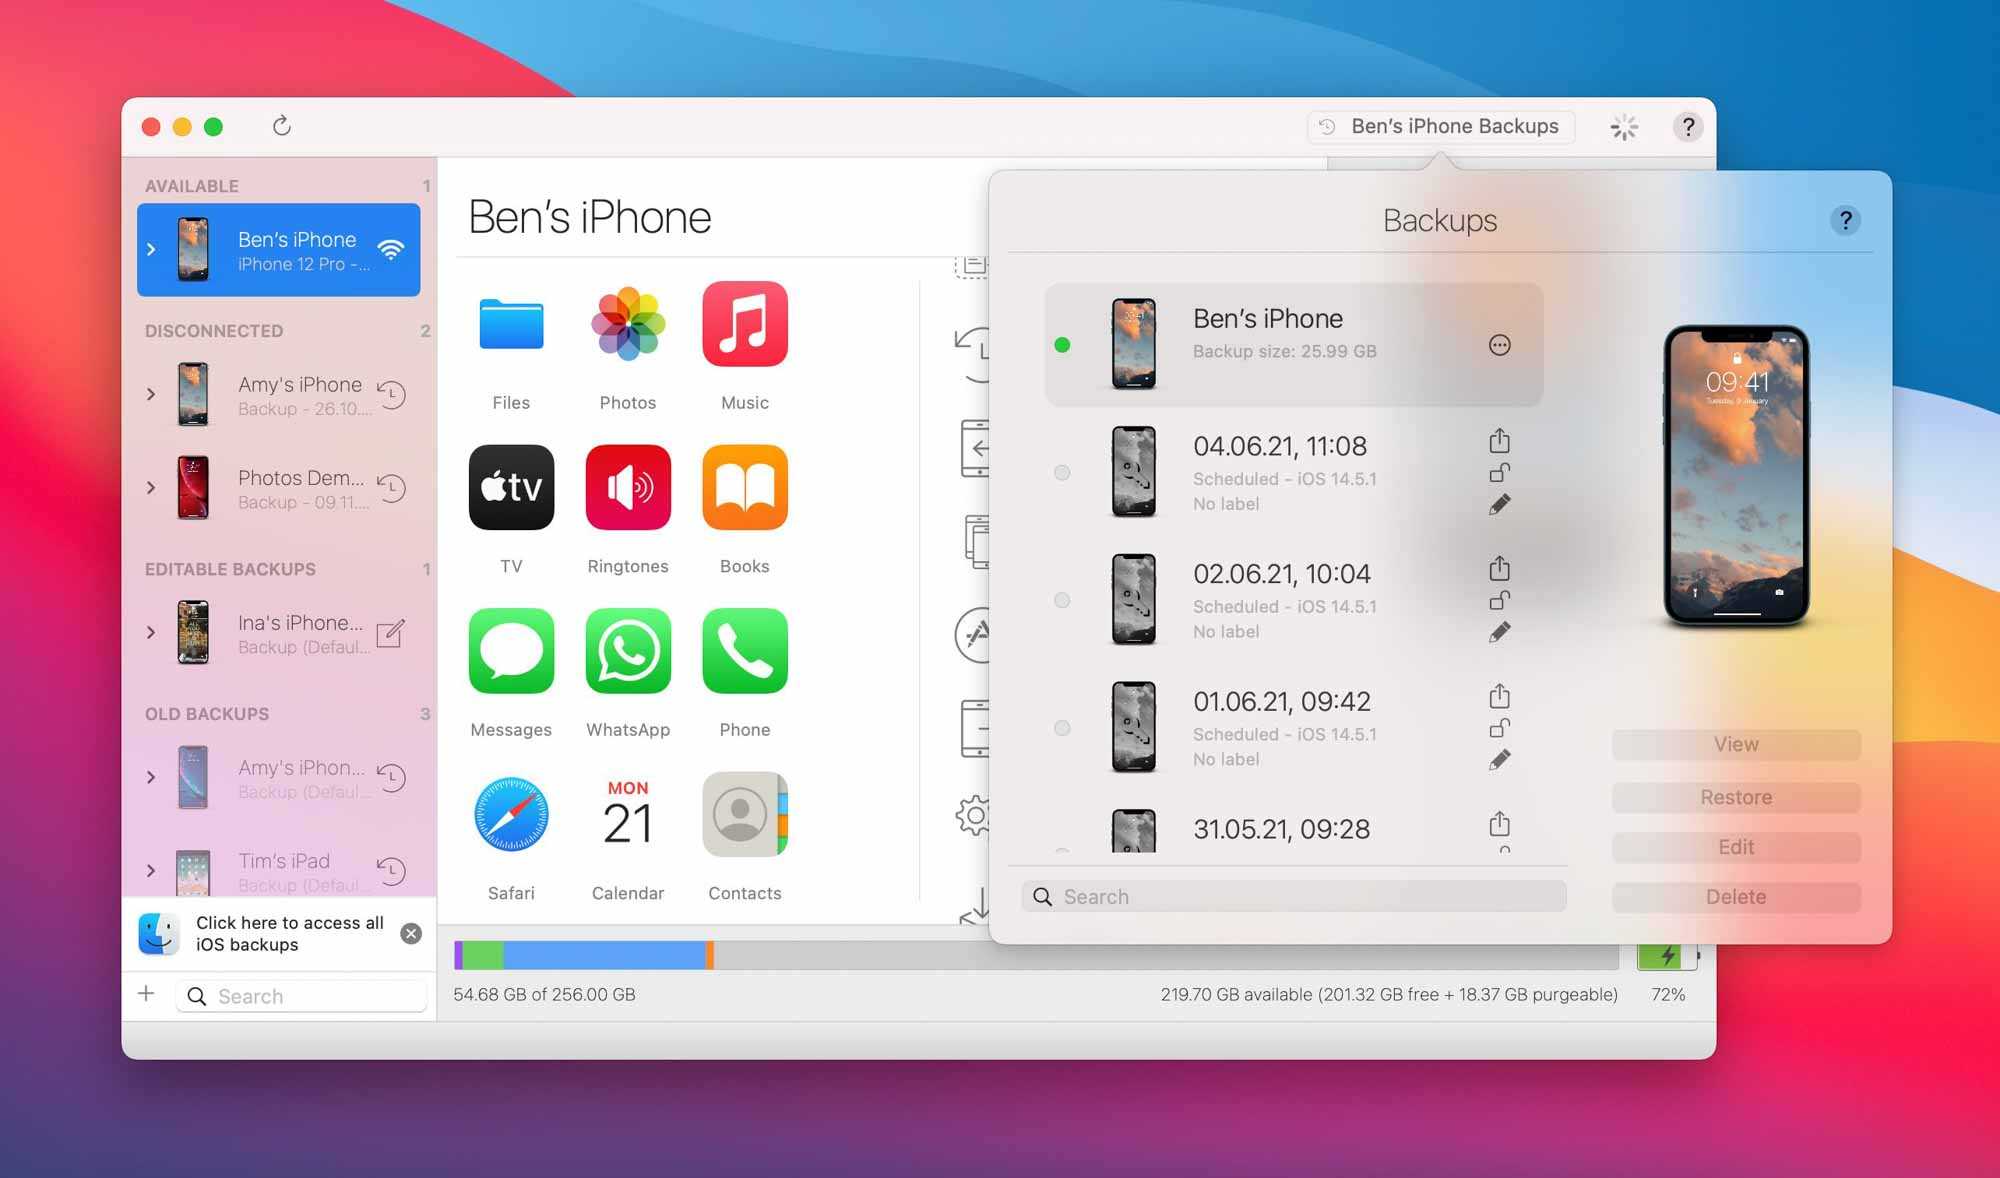This screenshot has height=1178, width=2000.
Task: Click Restore button for selected backup
Action: point(1736,795)
